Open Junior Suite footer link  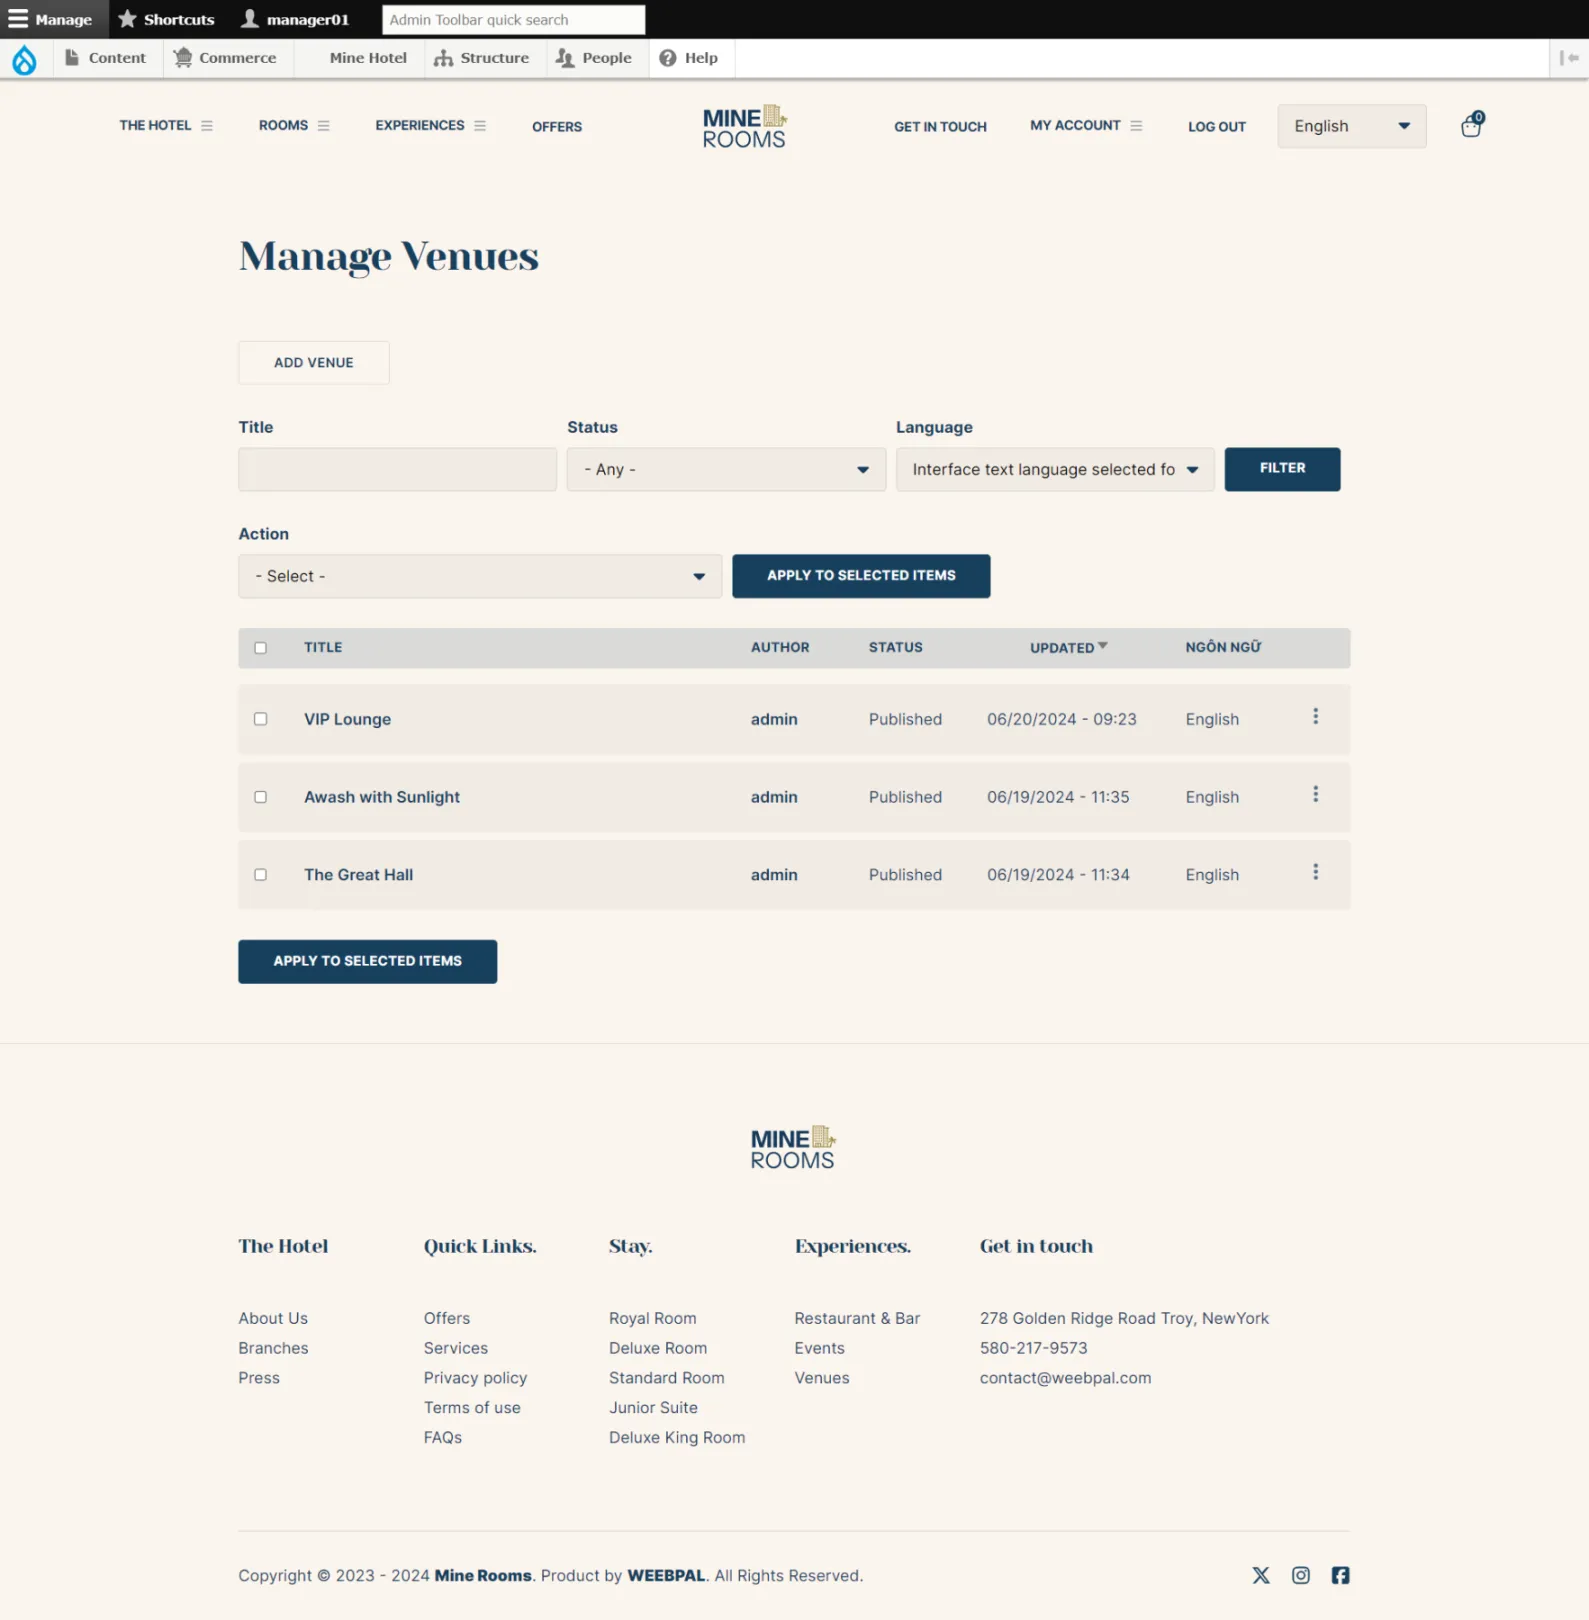click(653, 1408)
